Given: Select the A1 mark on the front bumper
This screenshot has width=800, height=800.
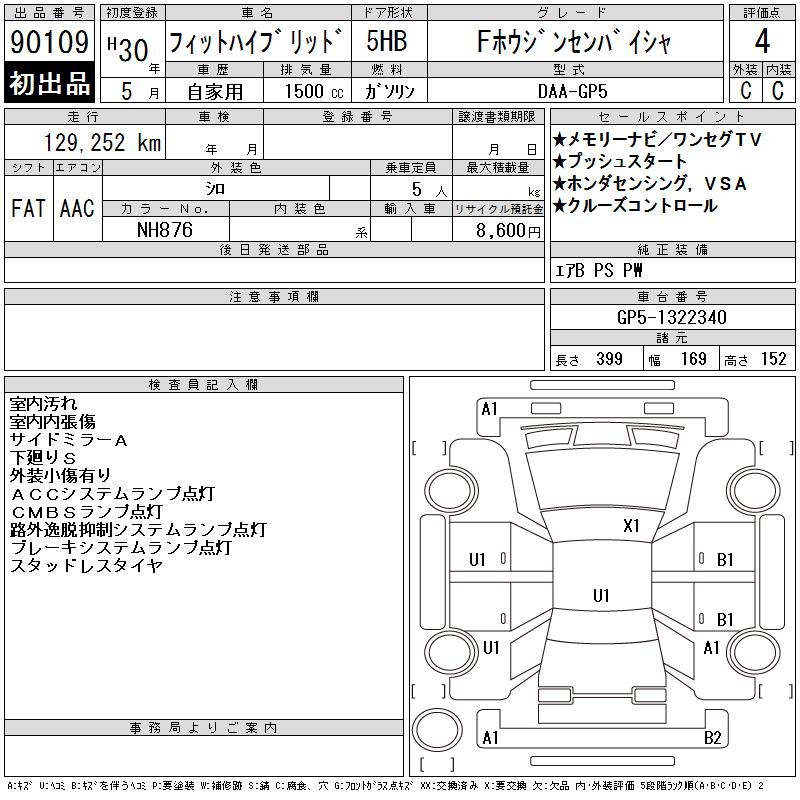Looking at the screenshot, I should [489, 409].
